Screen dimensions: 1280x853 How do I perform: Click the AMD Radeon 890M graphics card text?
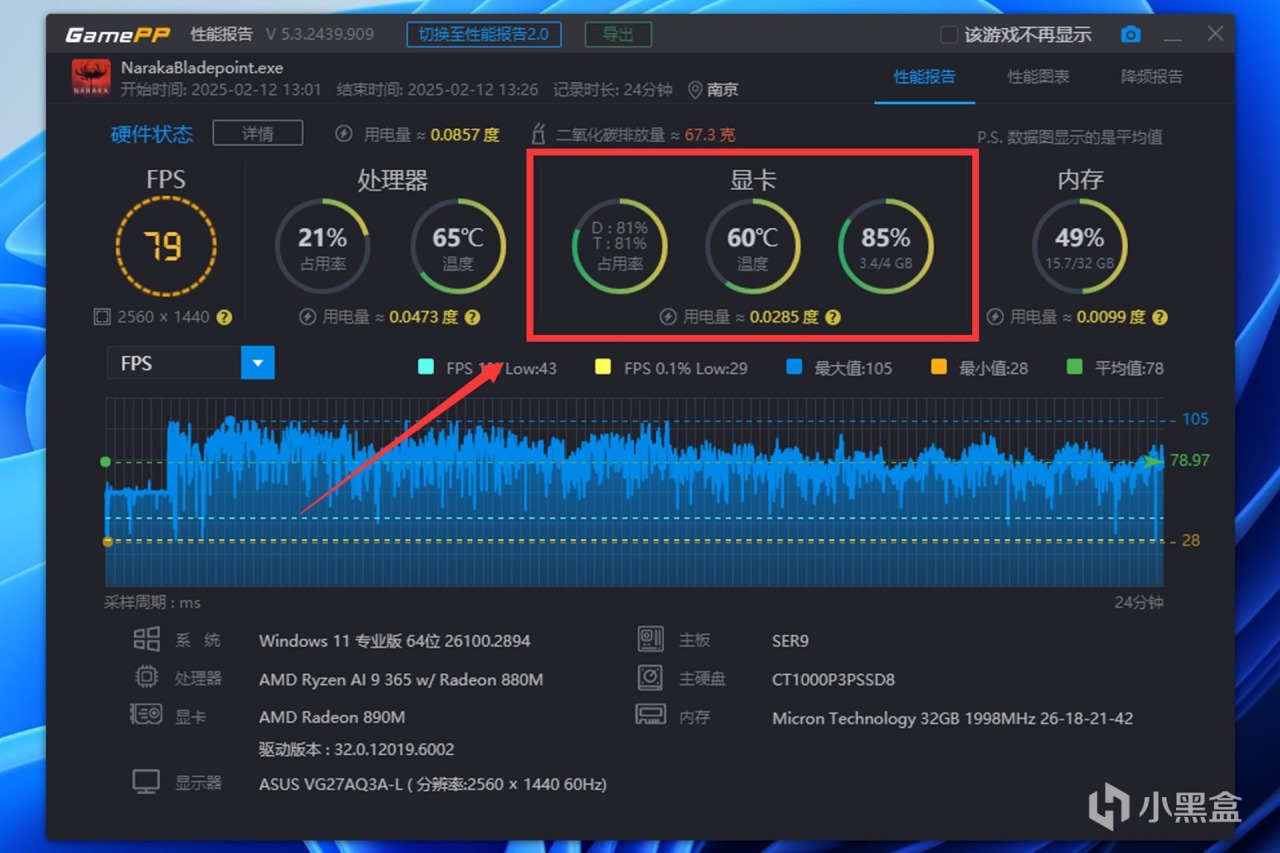coord(332,717)
